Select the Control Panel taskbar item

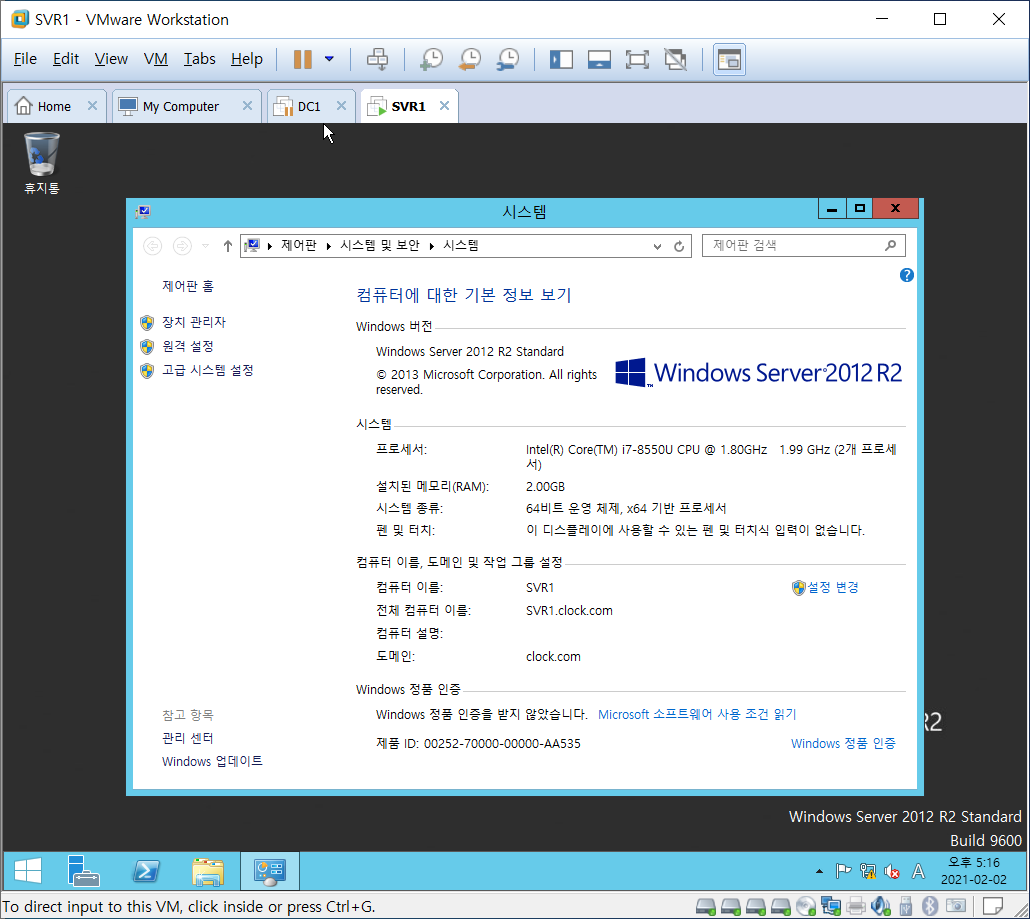(x=270, y=871)
